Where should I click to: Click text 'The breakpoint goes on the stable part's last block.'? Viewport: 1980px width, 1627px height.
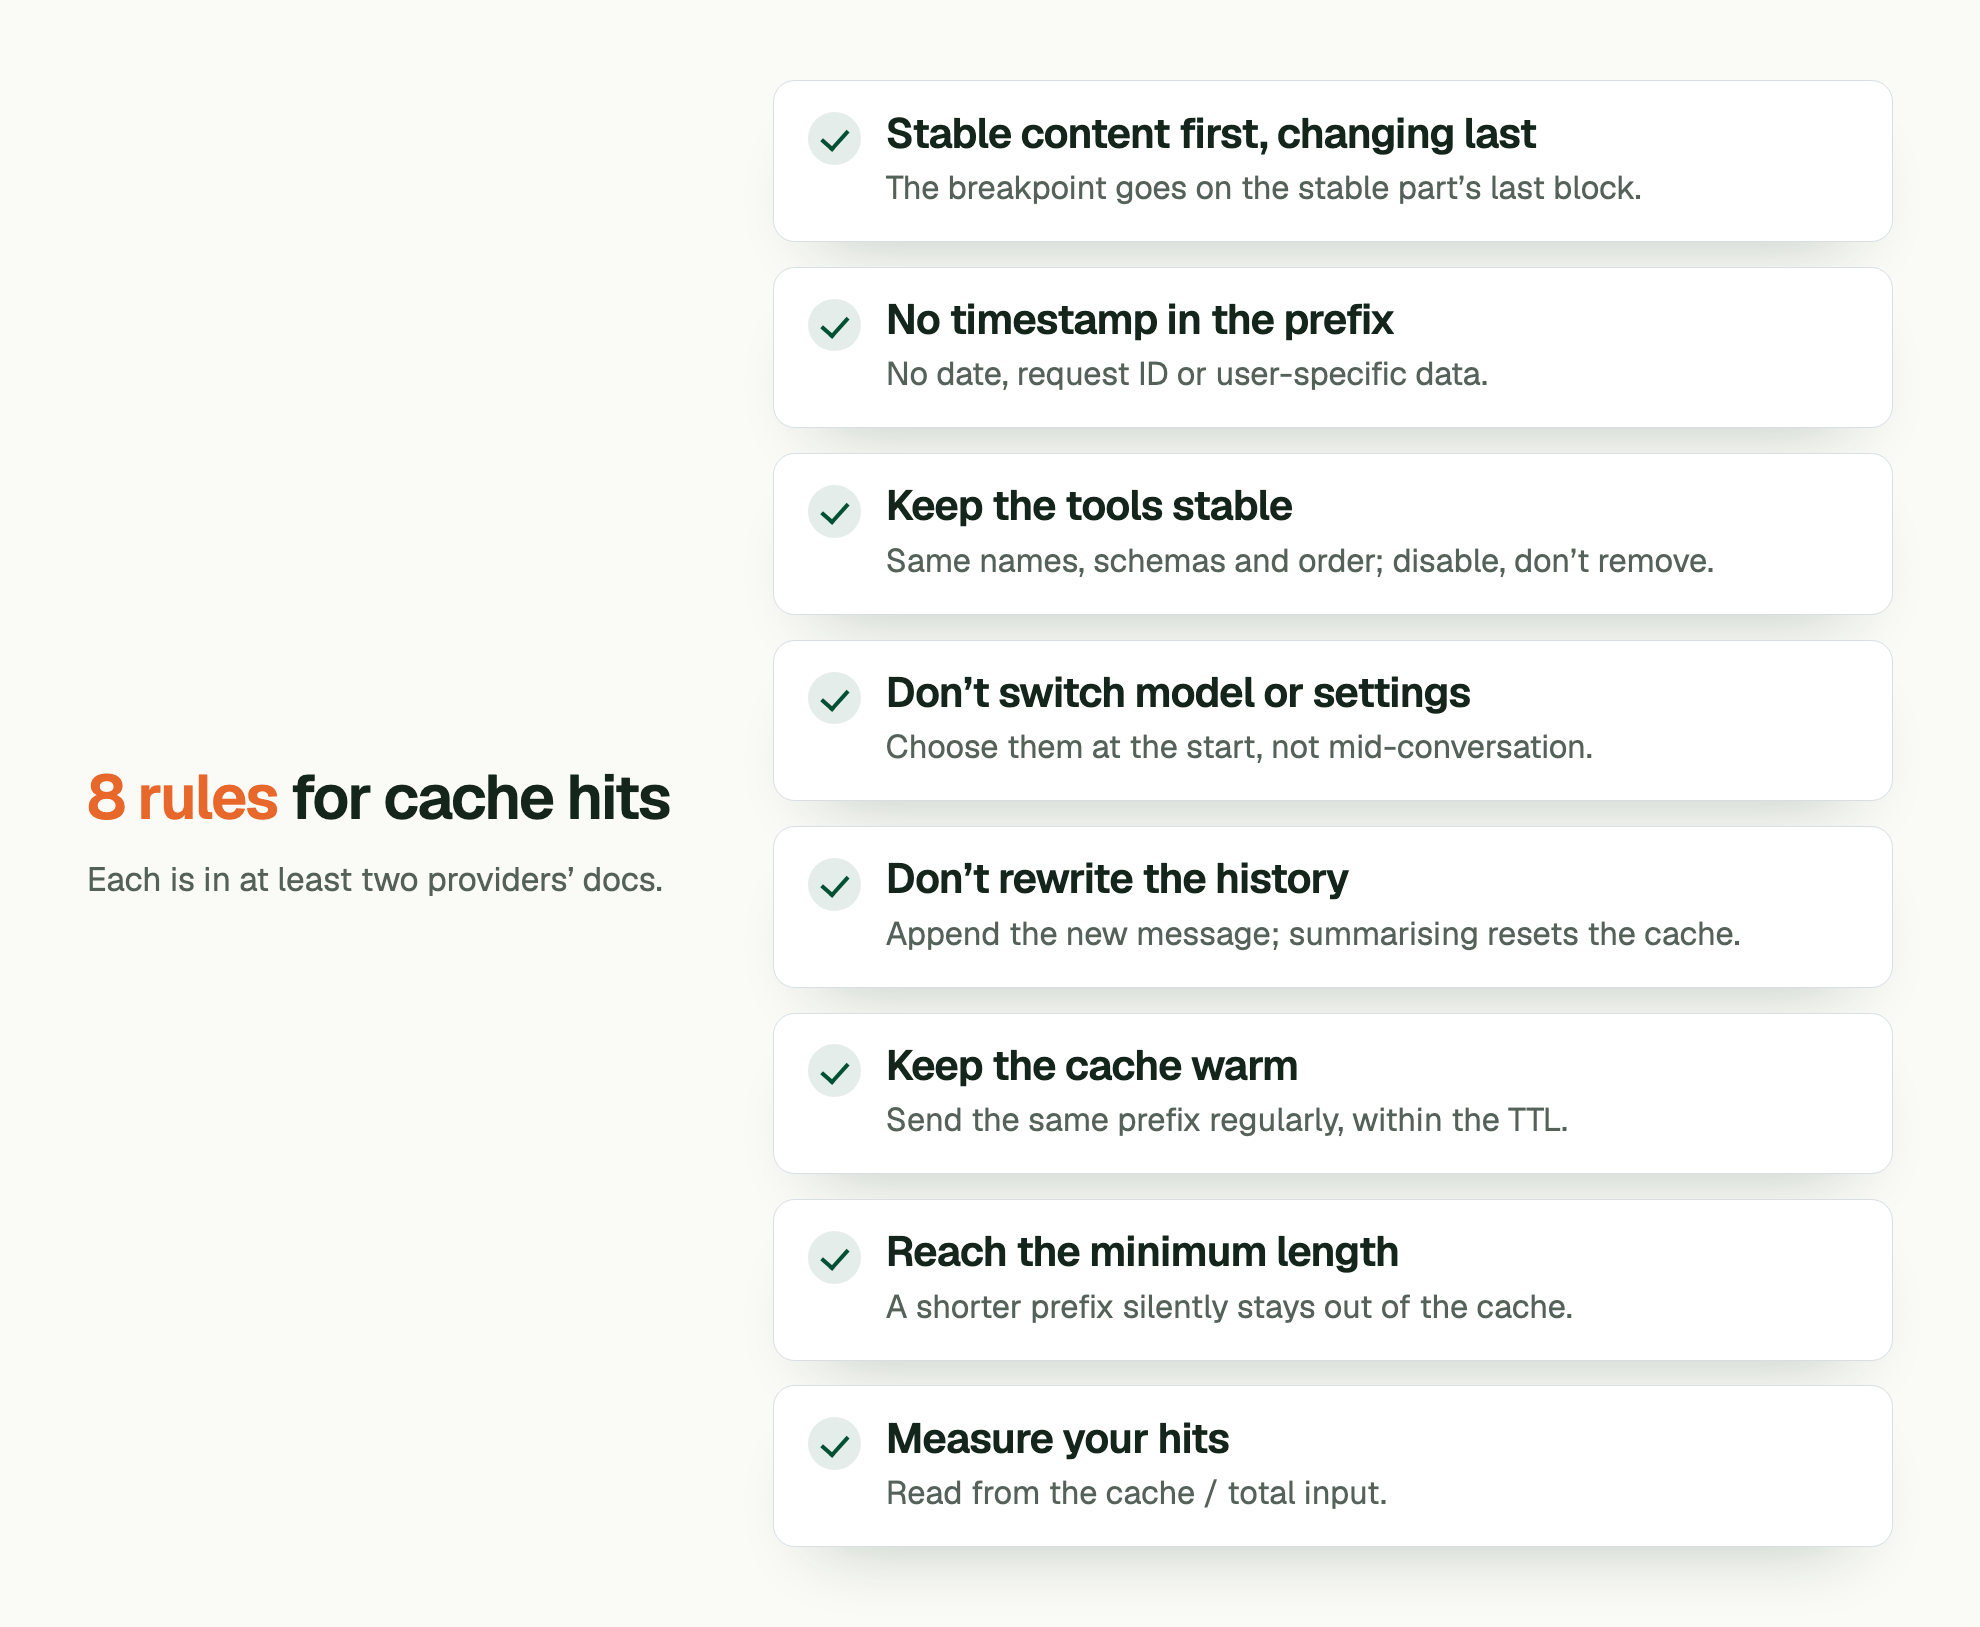pyautogui.click(x=1264, y=188)
